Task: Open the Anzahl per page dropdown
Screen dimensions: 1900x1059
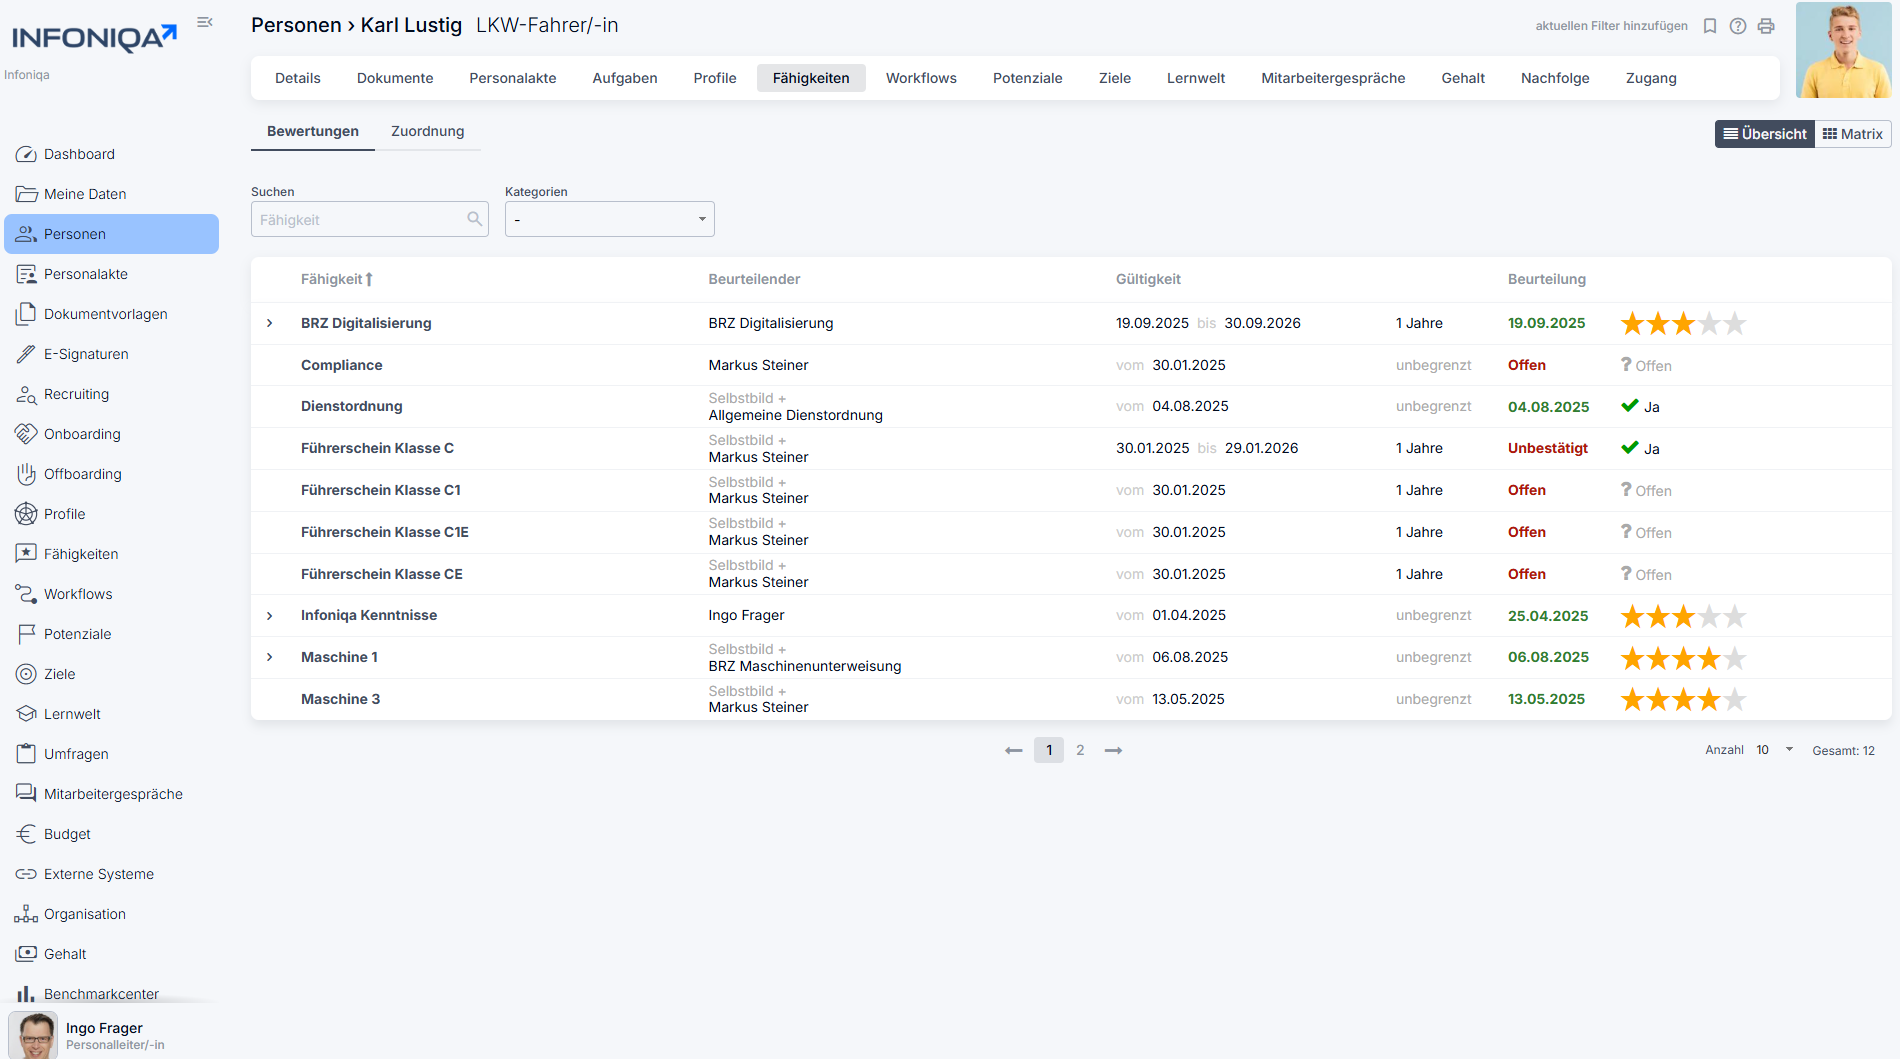Action: (1775, 750)
